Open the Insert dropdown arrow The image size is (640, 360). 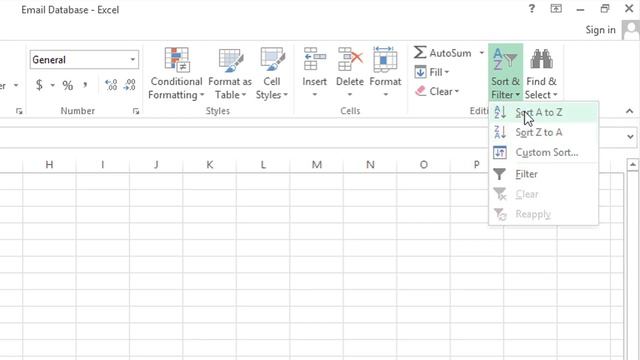314,95
